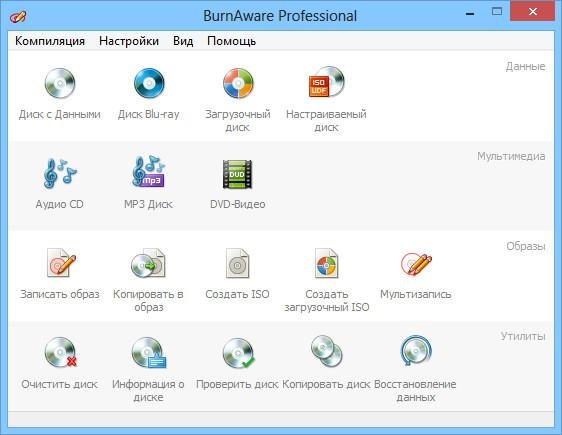Open Копировать в образ
The width and height of the screenshot is (562, 435).
pos(148,280)
